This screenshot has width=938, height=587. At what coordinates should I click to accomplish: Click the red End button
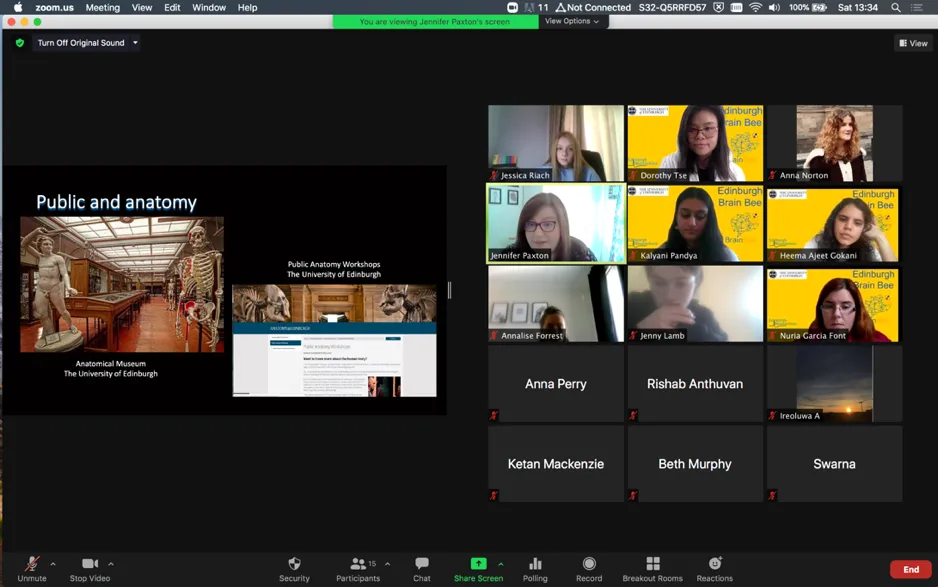910,569
